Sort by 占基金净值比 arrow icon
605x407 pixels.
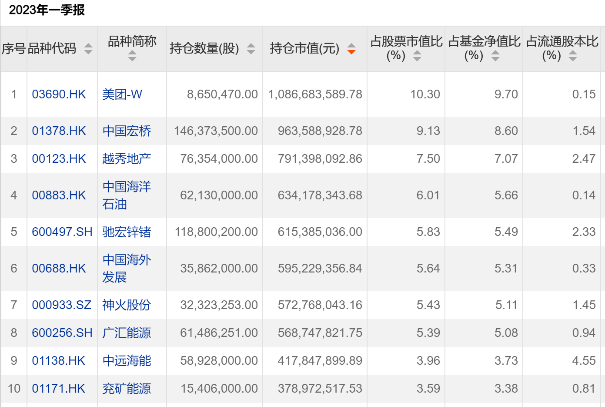click(495, 56)
